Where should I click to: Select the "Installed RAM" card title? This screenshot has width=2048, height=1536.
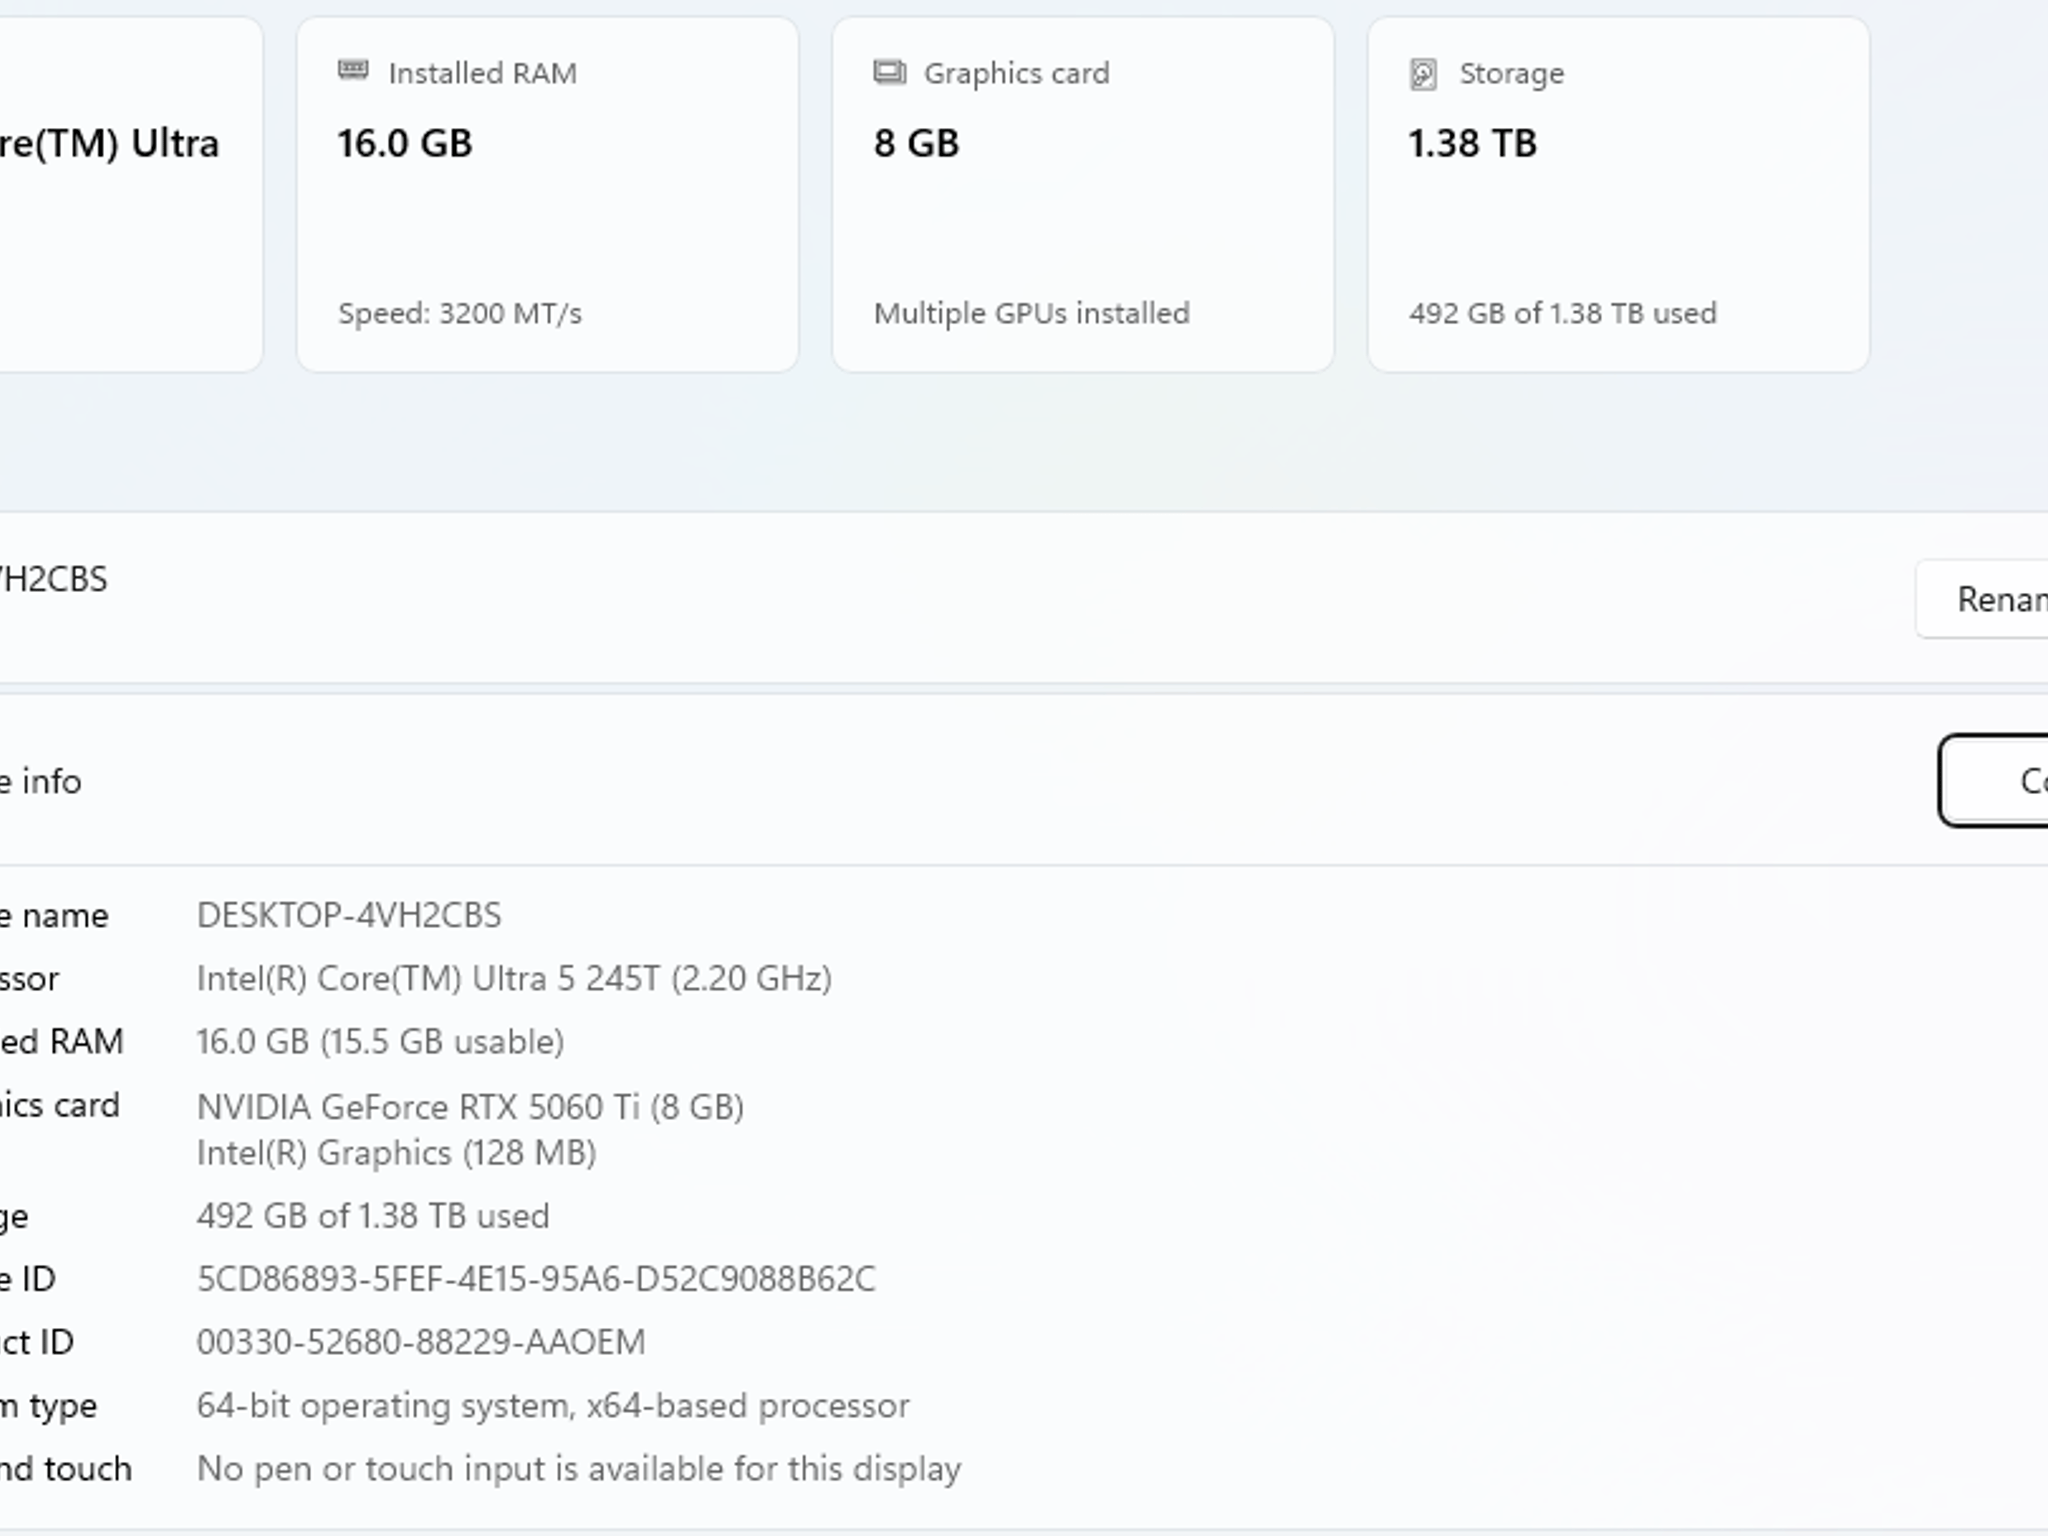482,73
